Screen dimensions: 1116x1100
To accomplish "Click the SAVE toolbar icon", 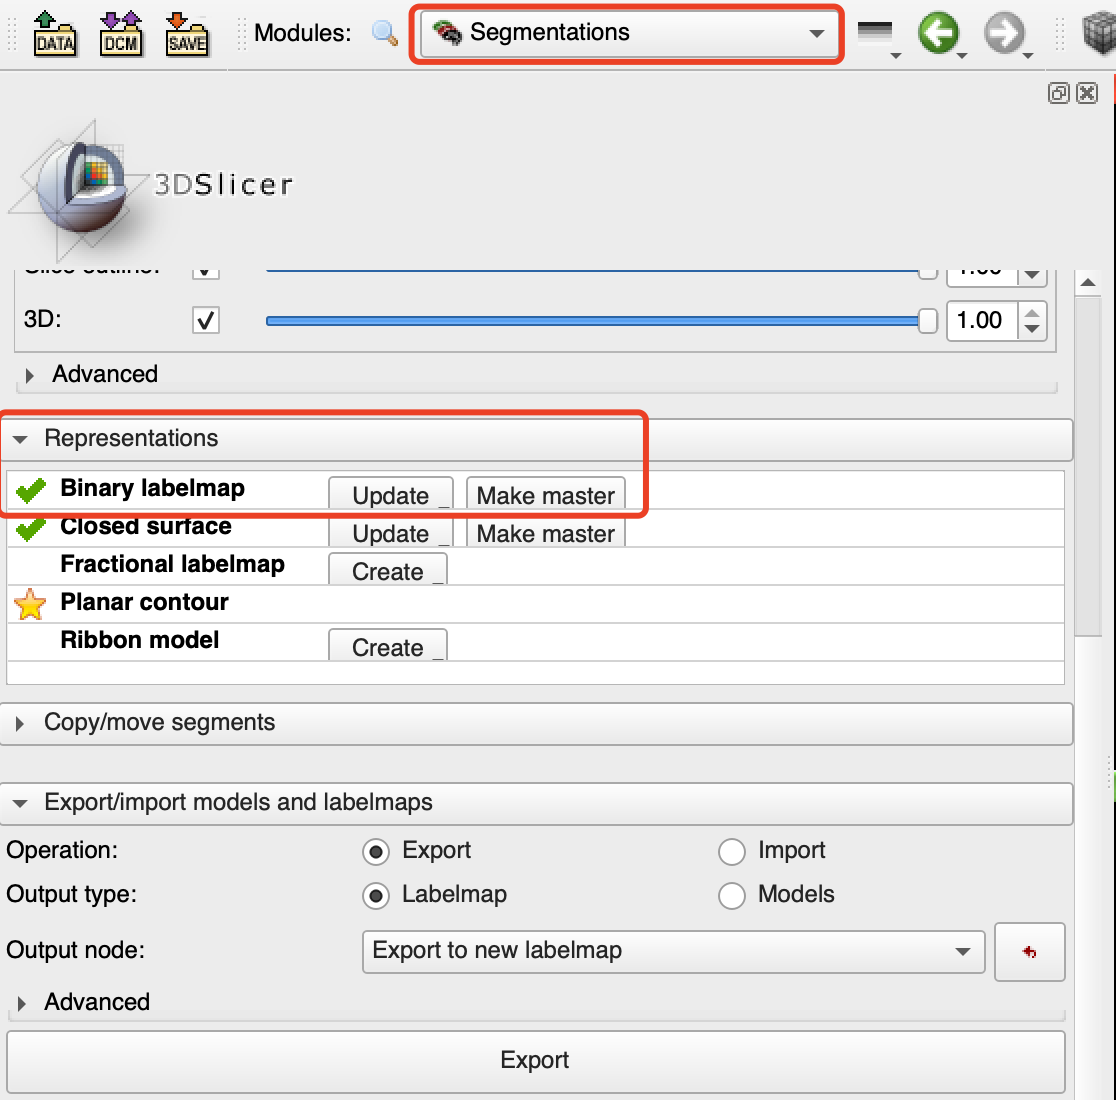I will 186,33.
